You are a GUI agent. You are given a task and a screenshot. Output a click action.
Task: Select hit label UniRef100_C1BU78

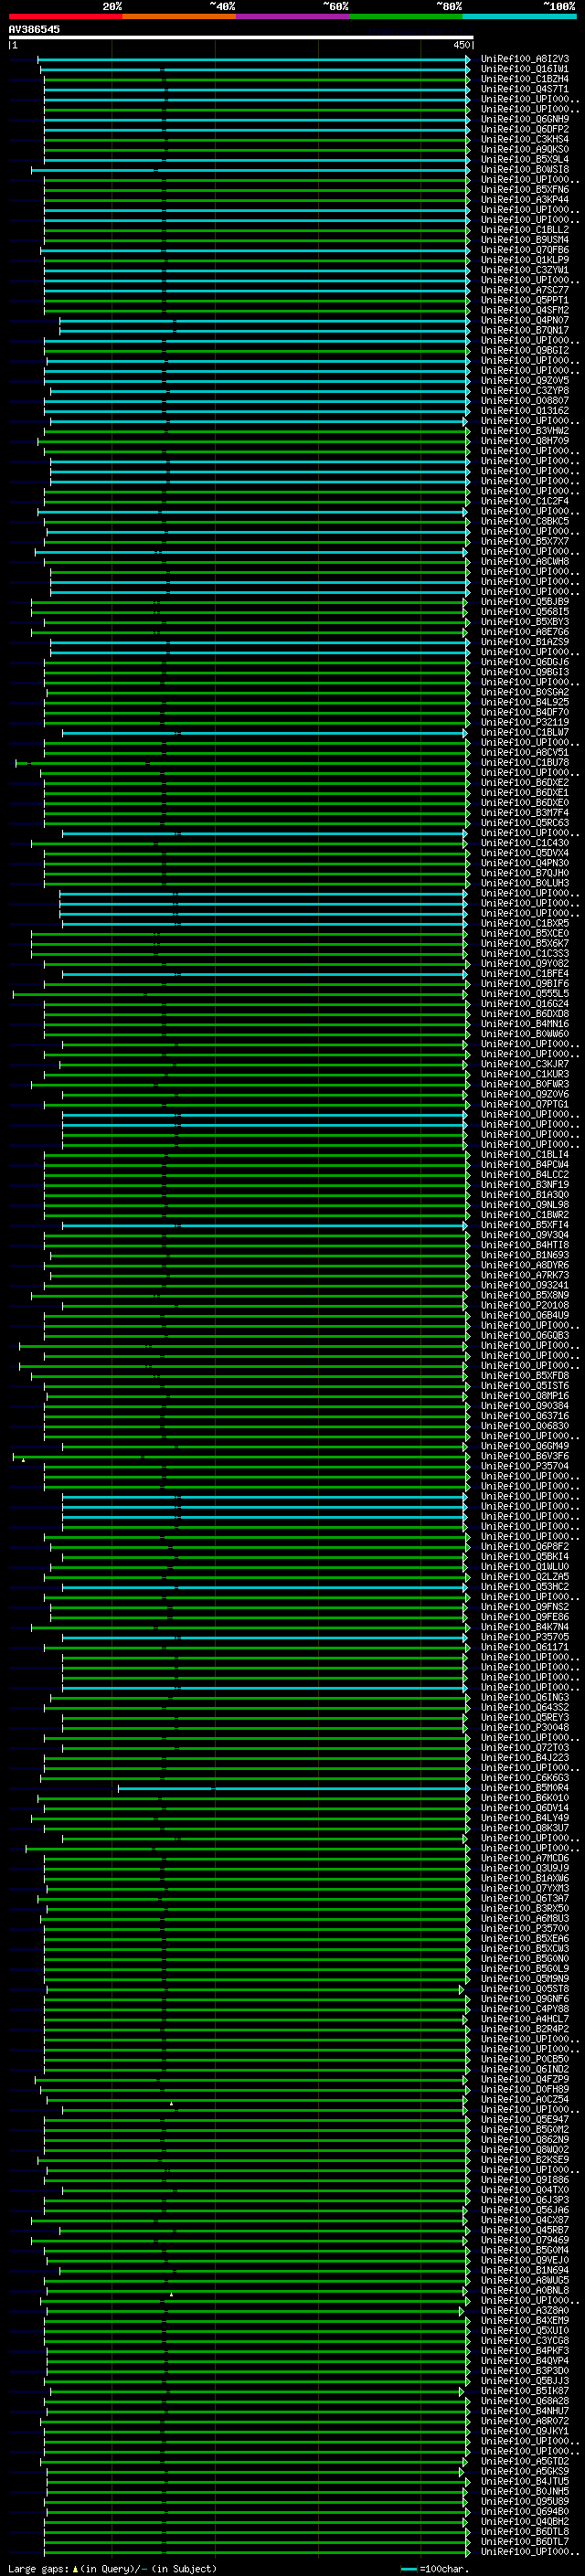click(525, 762)
